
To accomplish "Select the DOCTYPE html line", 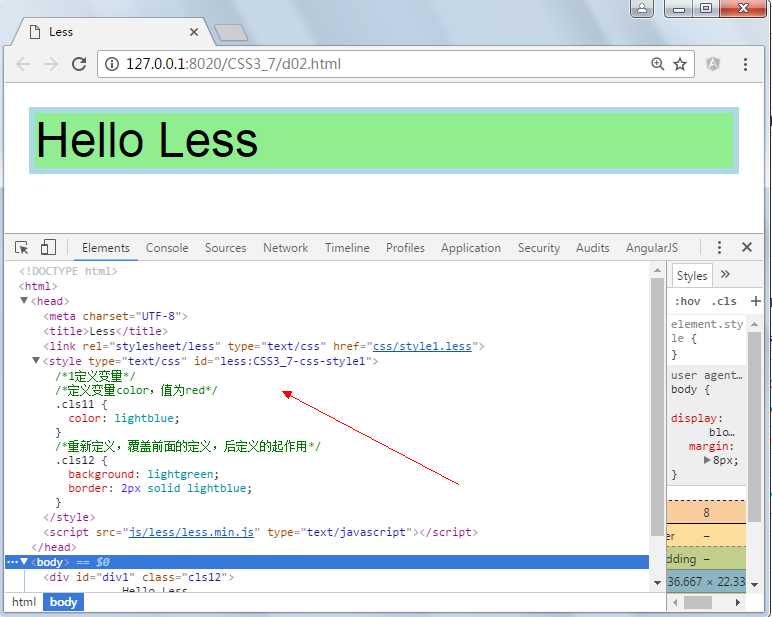I will tap(68, 271).
